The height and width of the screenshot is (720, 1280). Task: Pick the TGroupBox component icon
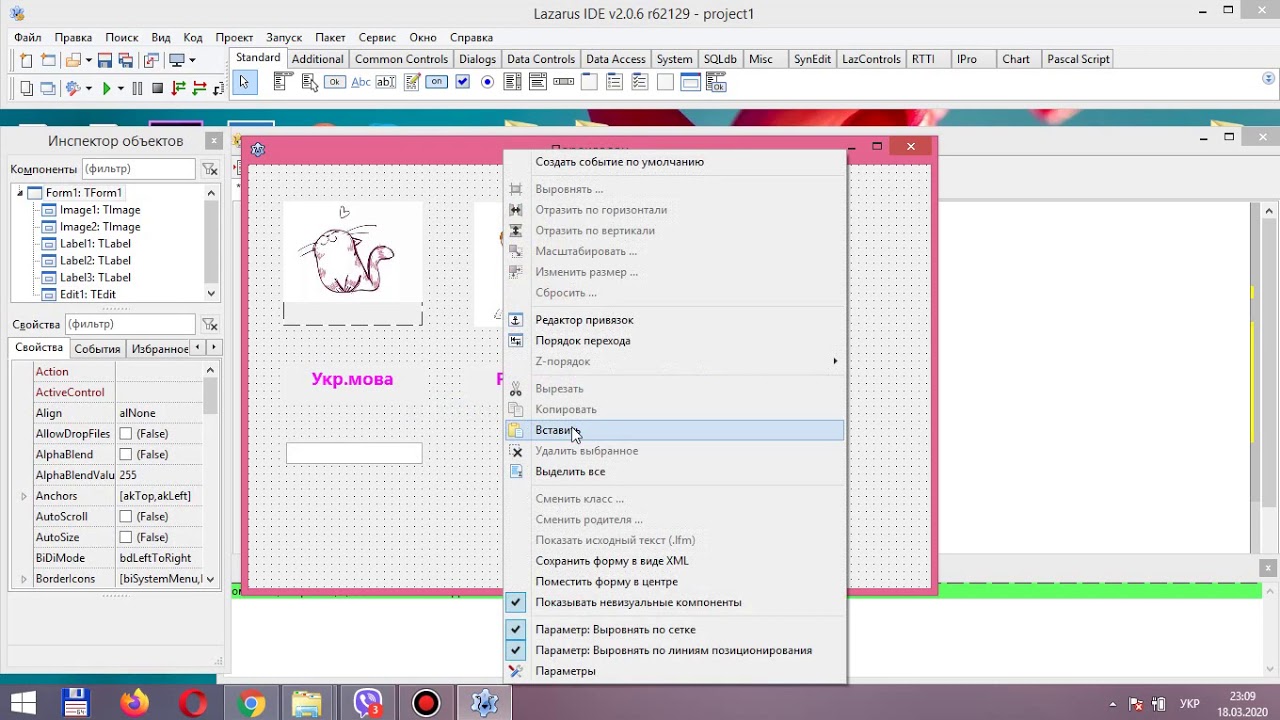coord(589,82)
